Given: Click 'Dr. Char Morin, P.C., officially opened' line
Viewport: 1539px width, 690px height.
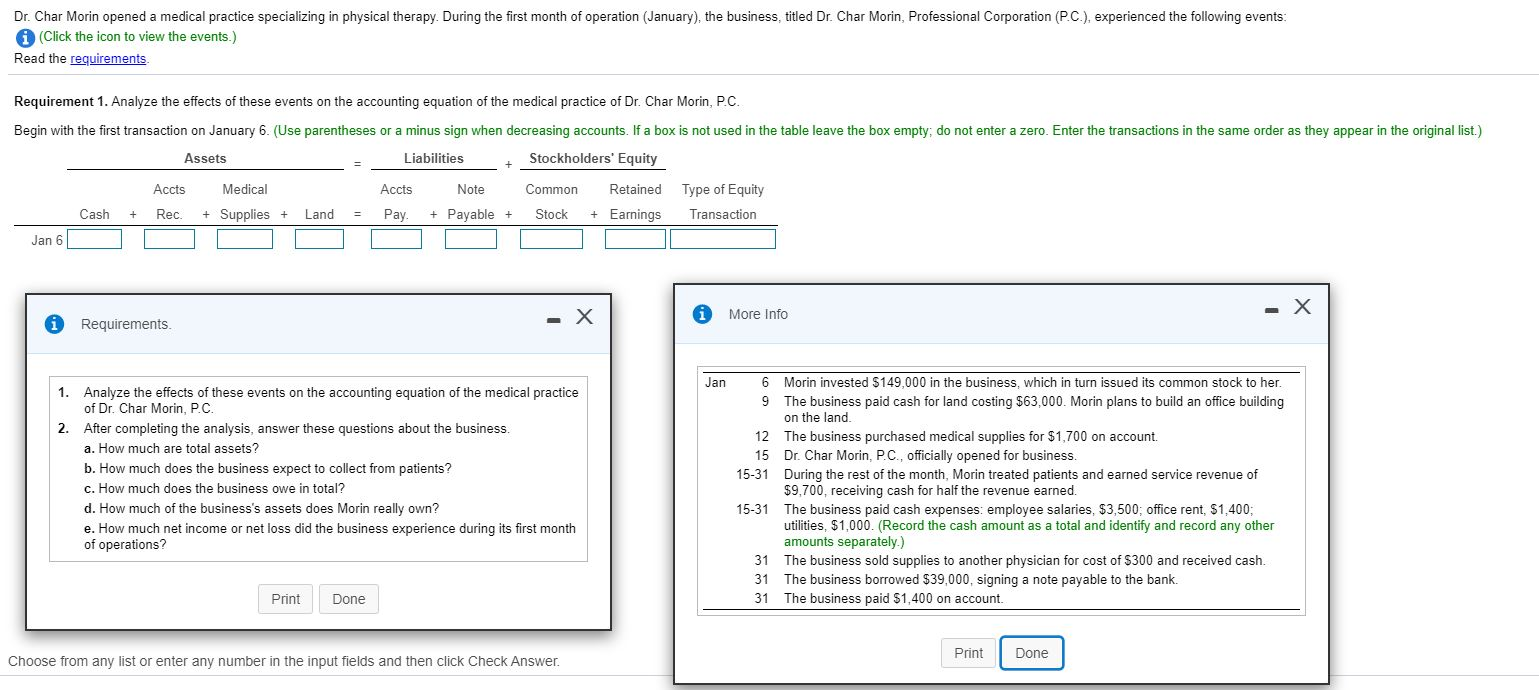Looking at the screenshot, I should (x=930, y=455).
